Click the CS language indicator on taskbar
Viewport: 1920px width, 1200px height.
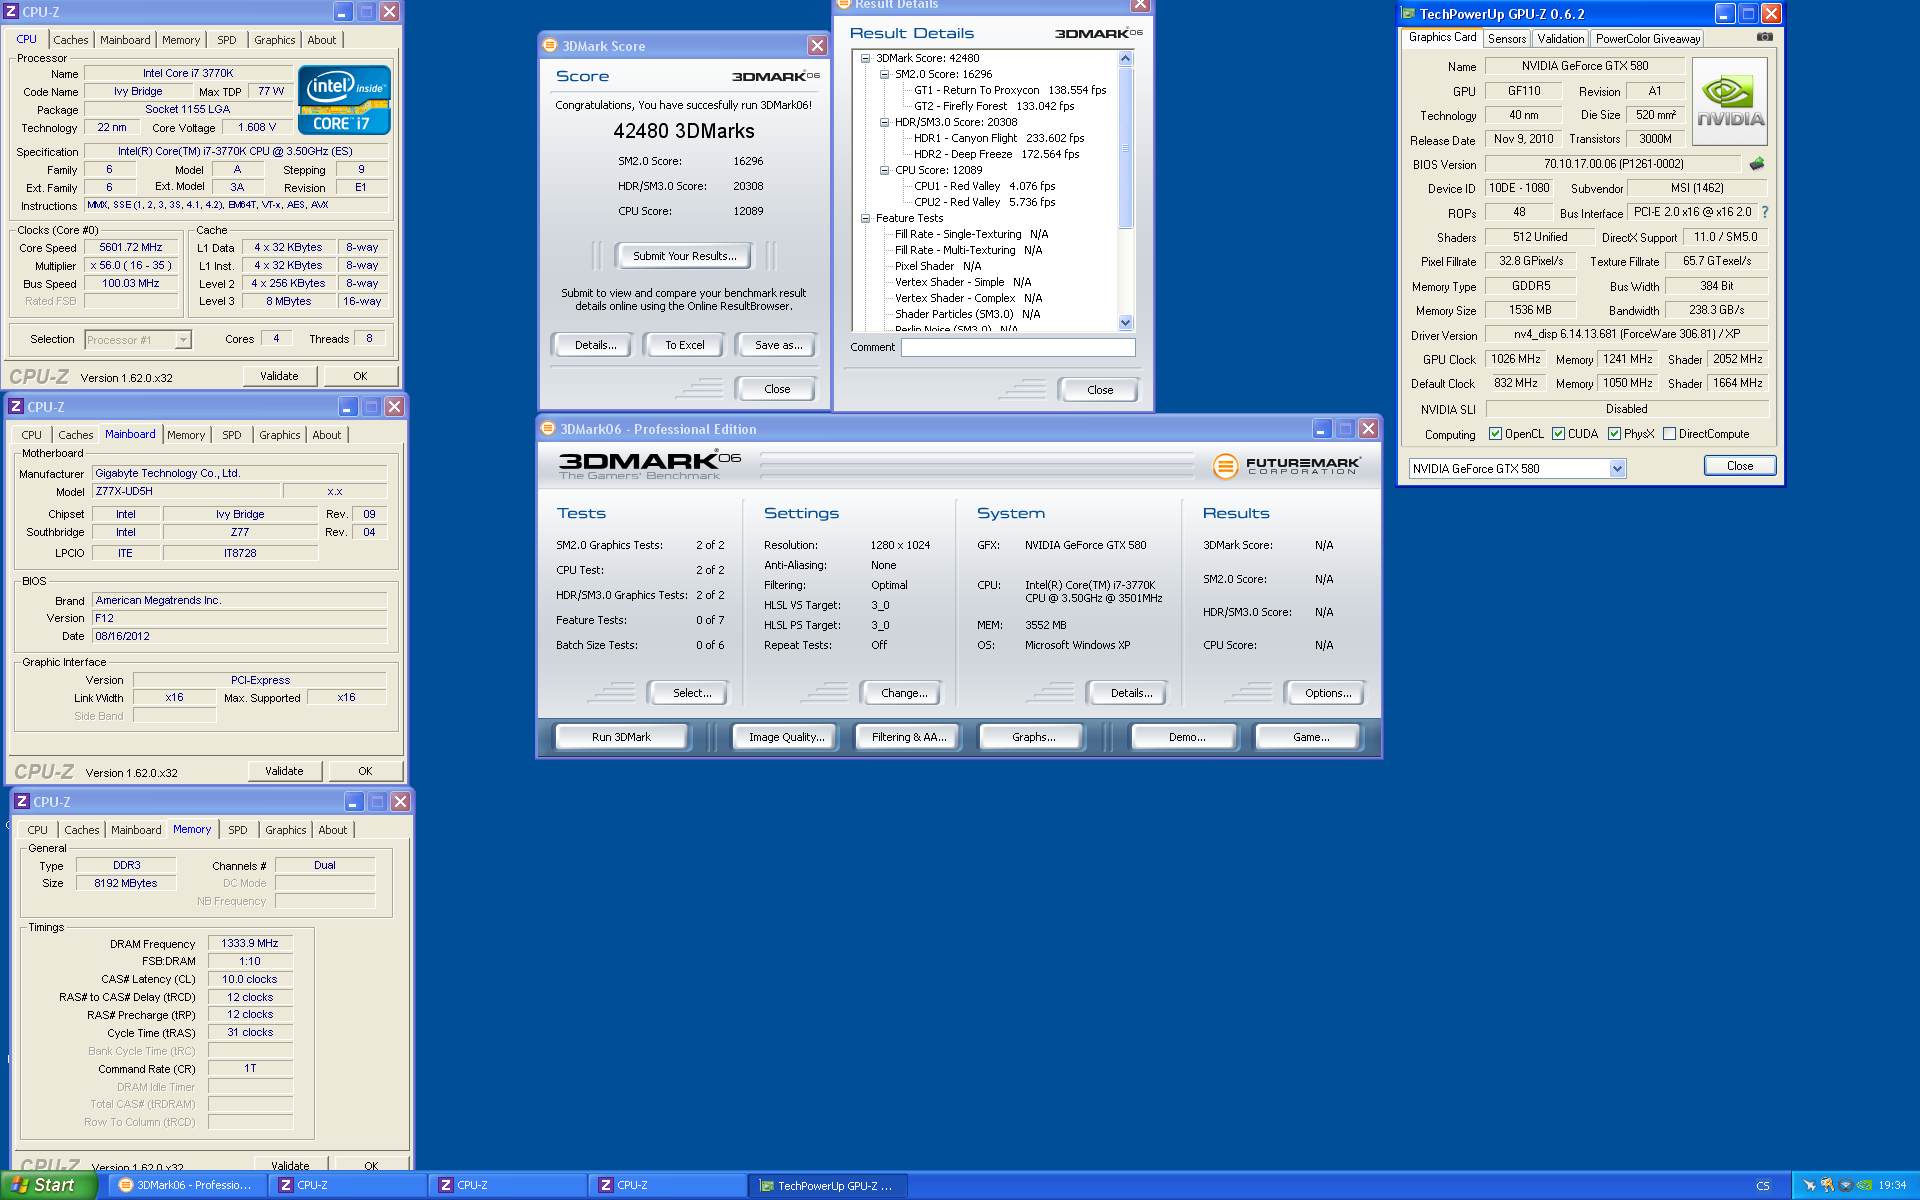1762,1185
